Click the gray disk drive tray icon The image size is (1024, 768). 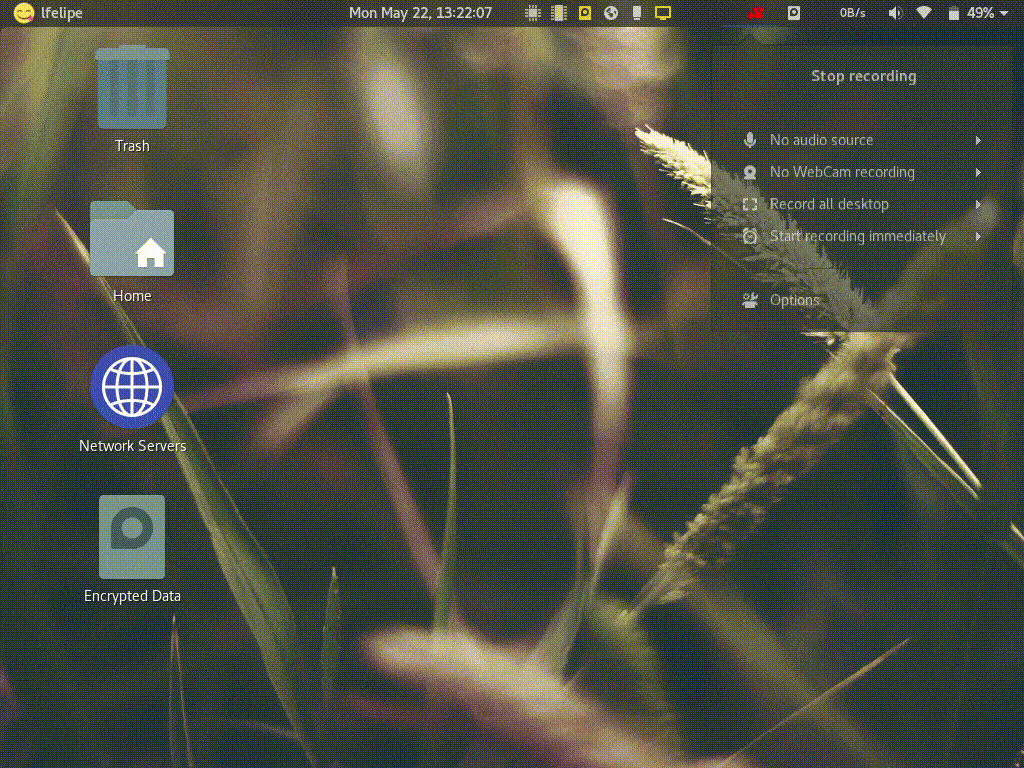click(x=793, y=12)
